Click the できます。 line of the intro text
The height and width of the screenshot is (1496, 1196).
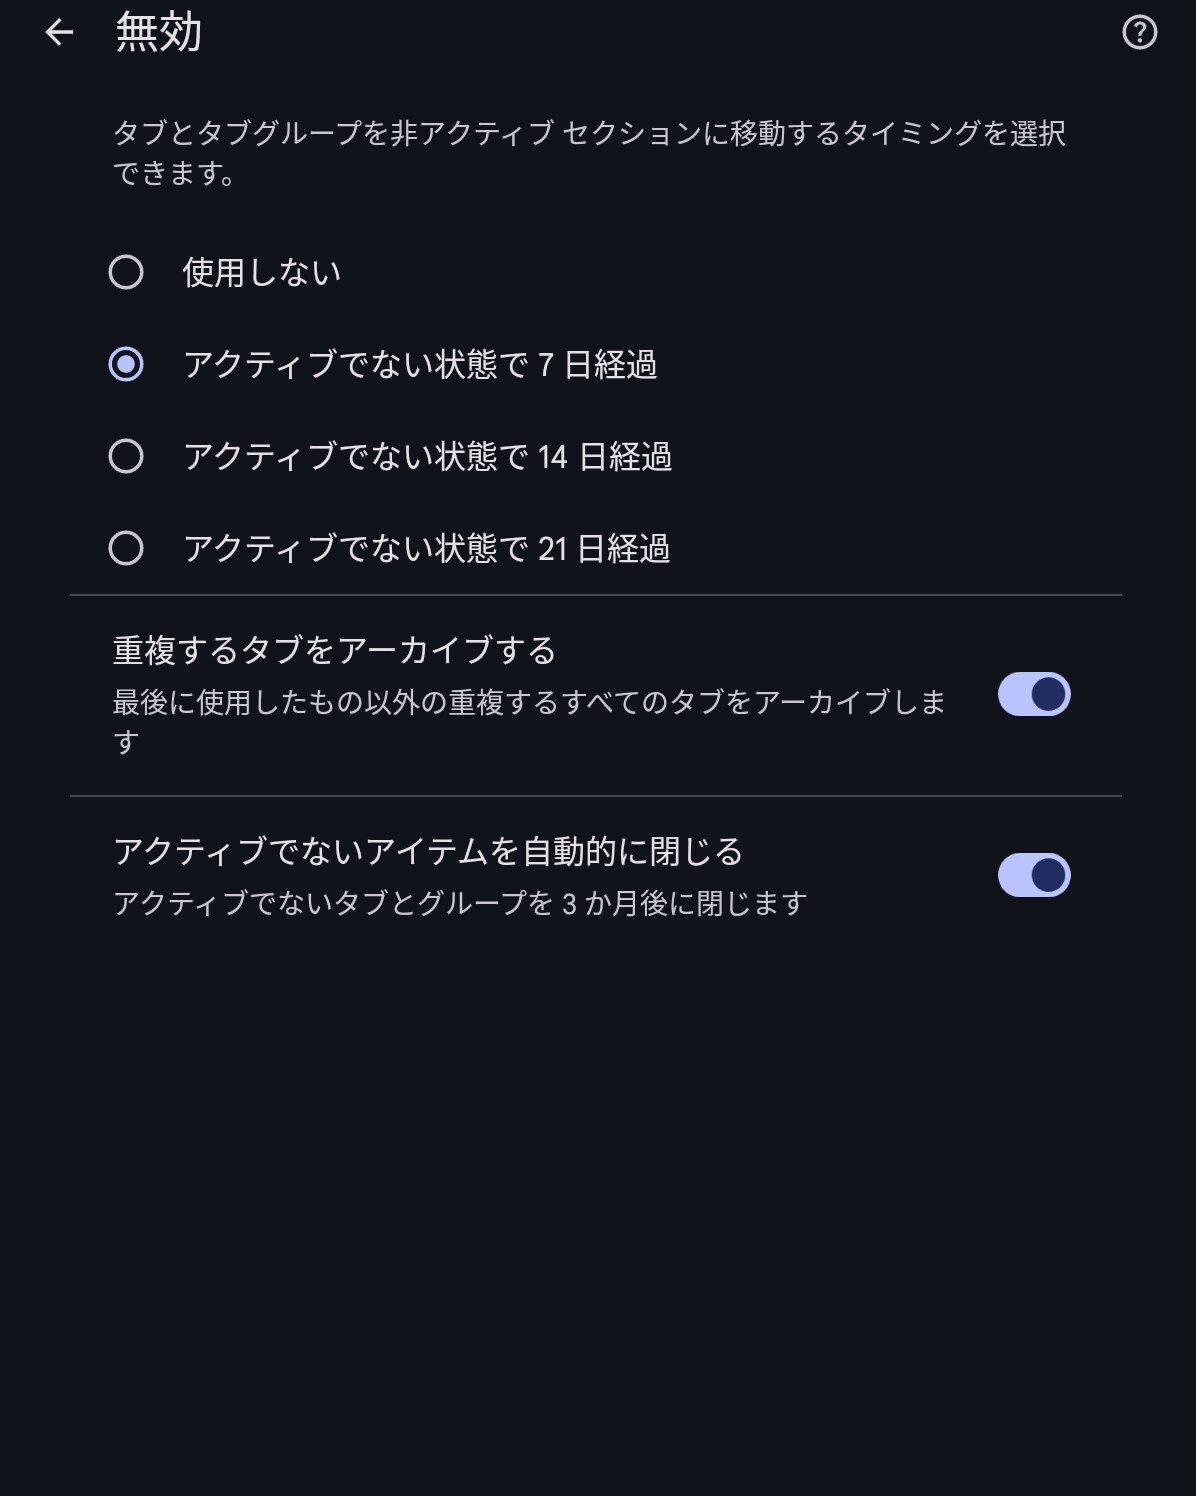(x=174, y=174)
